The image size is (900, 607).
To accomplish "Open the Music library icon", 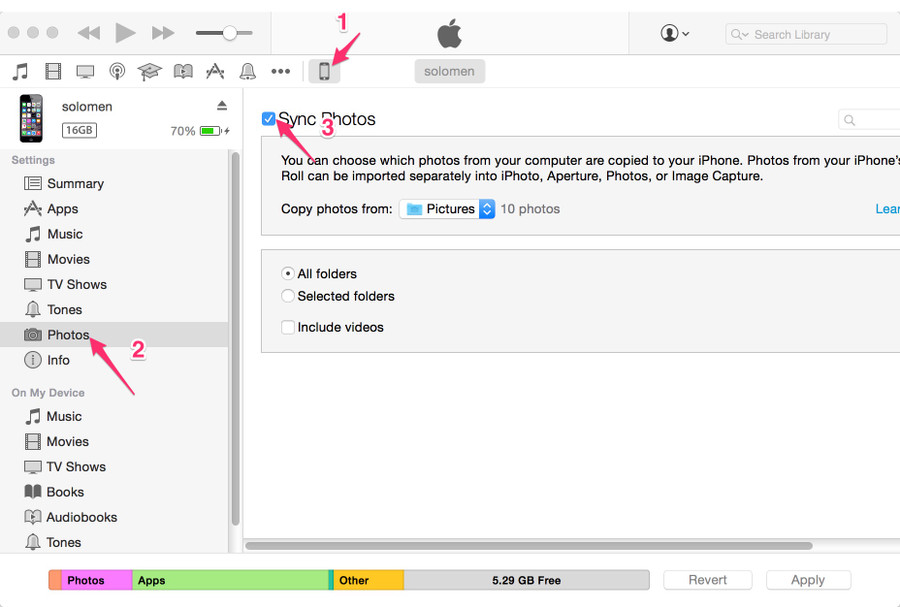I will pyautogui.click(x=21, y=72).
